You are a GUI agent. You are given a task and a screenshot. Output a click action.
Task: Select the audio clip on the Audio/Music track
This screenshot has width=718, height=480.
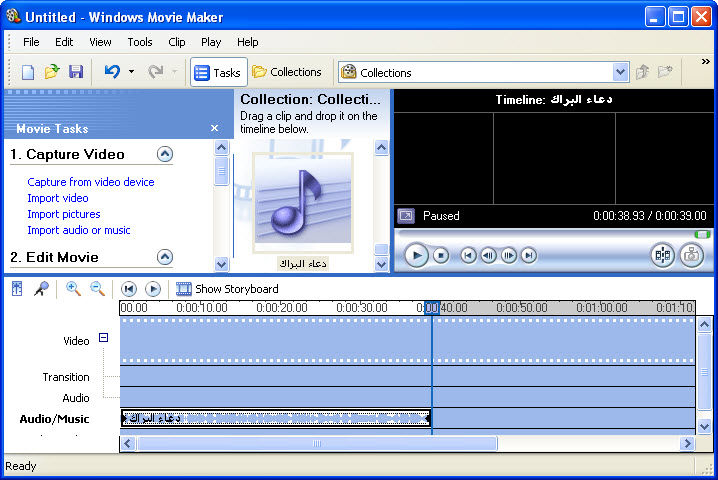275,418
